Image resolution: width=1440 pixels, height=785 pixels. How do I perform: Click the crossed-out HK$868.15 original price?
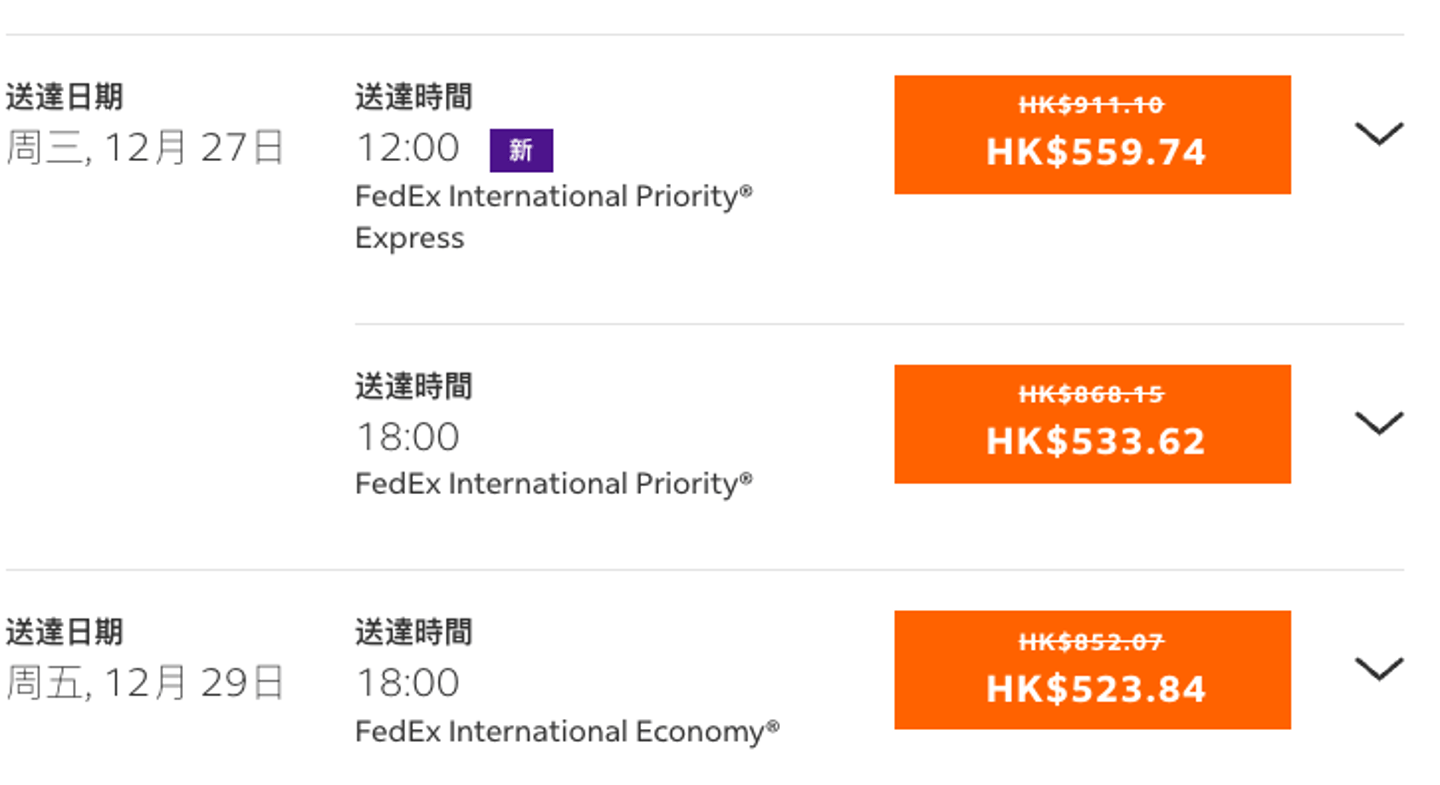pyautogui.click(x=1091, y=395)
